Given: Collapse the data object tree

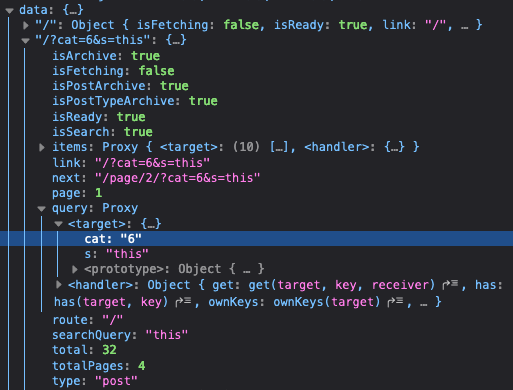Looking at the screenshot, I should [x=10, y=11].
